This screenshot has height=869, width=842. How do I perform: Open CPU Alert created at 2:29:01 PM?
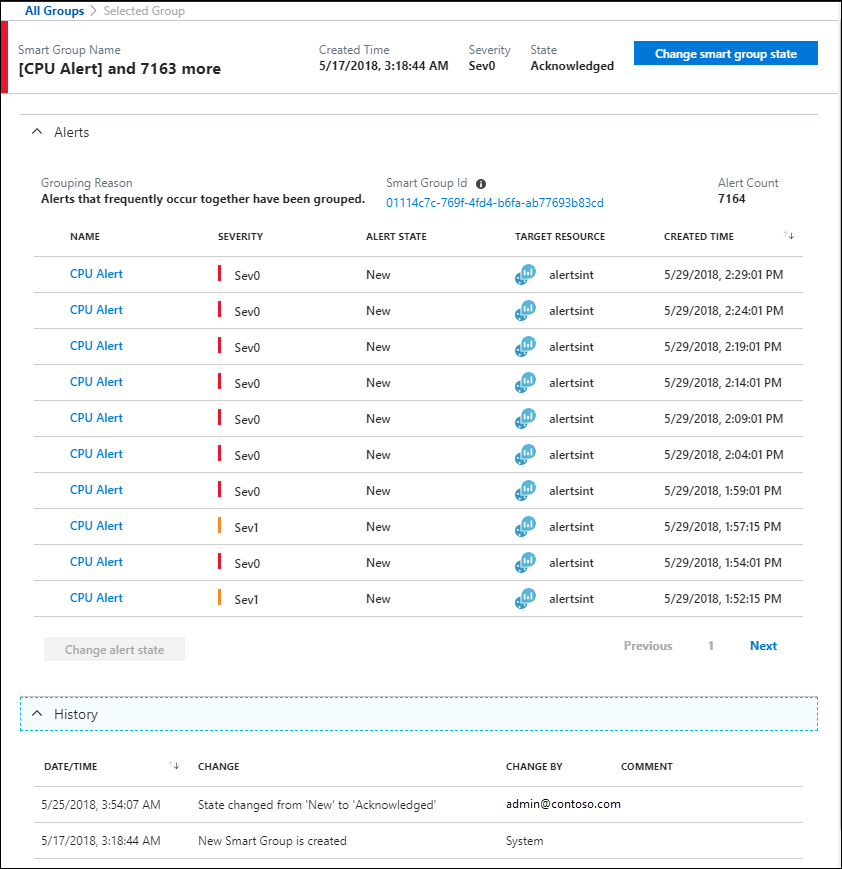[96, 274]
